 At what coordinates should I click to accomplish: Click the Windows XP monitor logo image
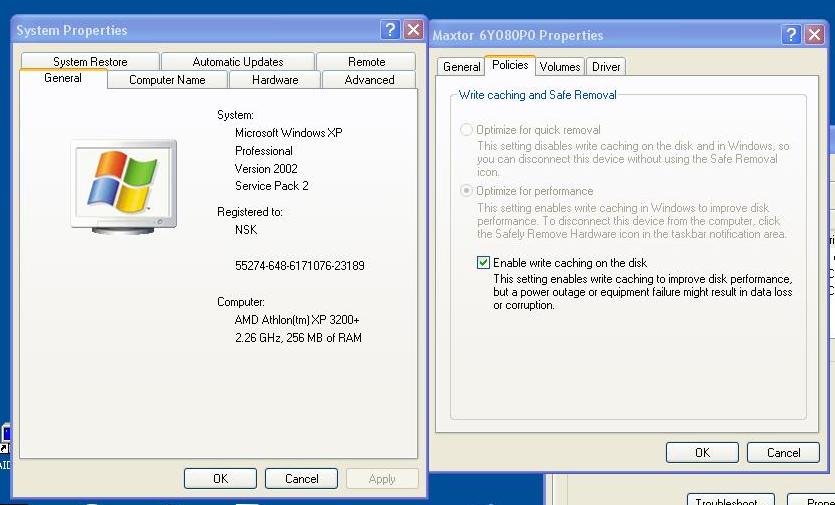click(124, 187)
